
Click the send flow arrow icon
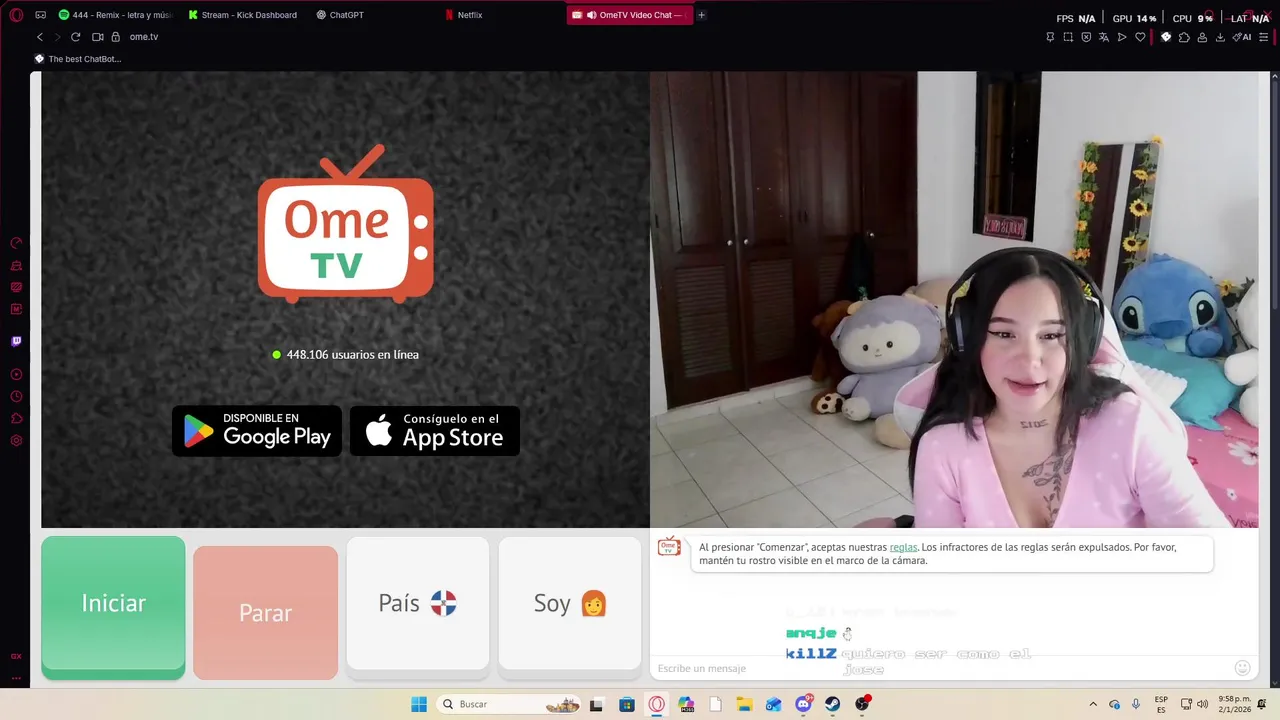(1122, 37)
